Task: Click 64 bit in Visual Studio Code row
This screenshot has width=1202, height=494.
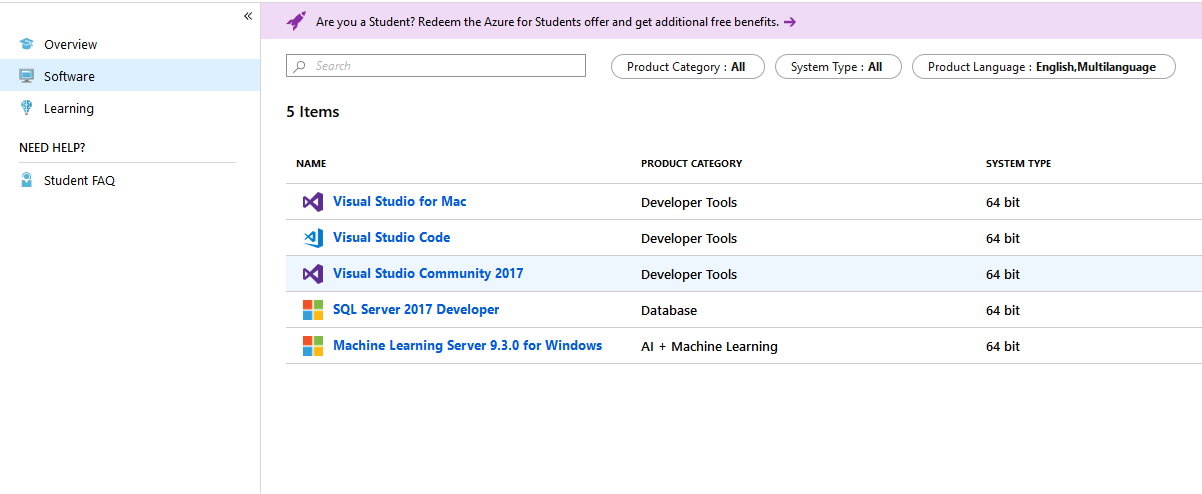Action: [x=1003, y=238]
